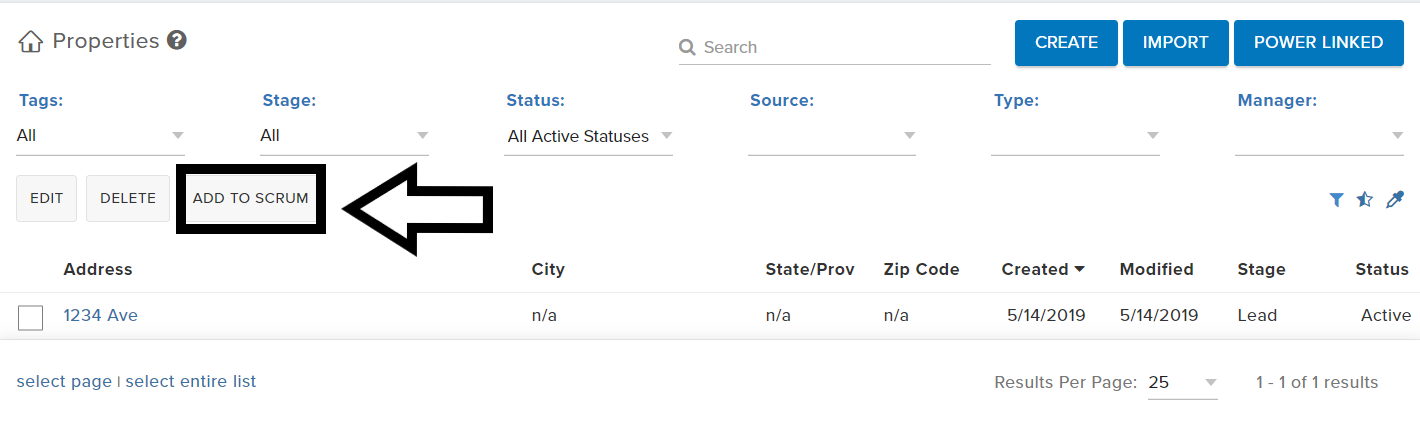Click the CREATE button

tap(1066, 43)
